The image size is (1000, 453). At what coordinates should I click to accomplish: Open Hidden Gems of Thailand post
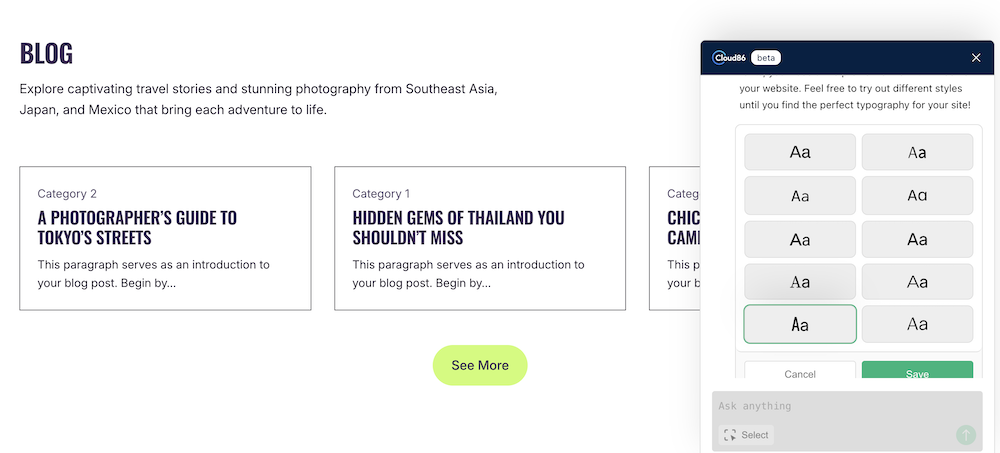pyautogui.click(x=458, y=227)
